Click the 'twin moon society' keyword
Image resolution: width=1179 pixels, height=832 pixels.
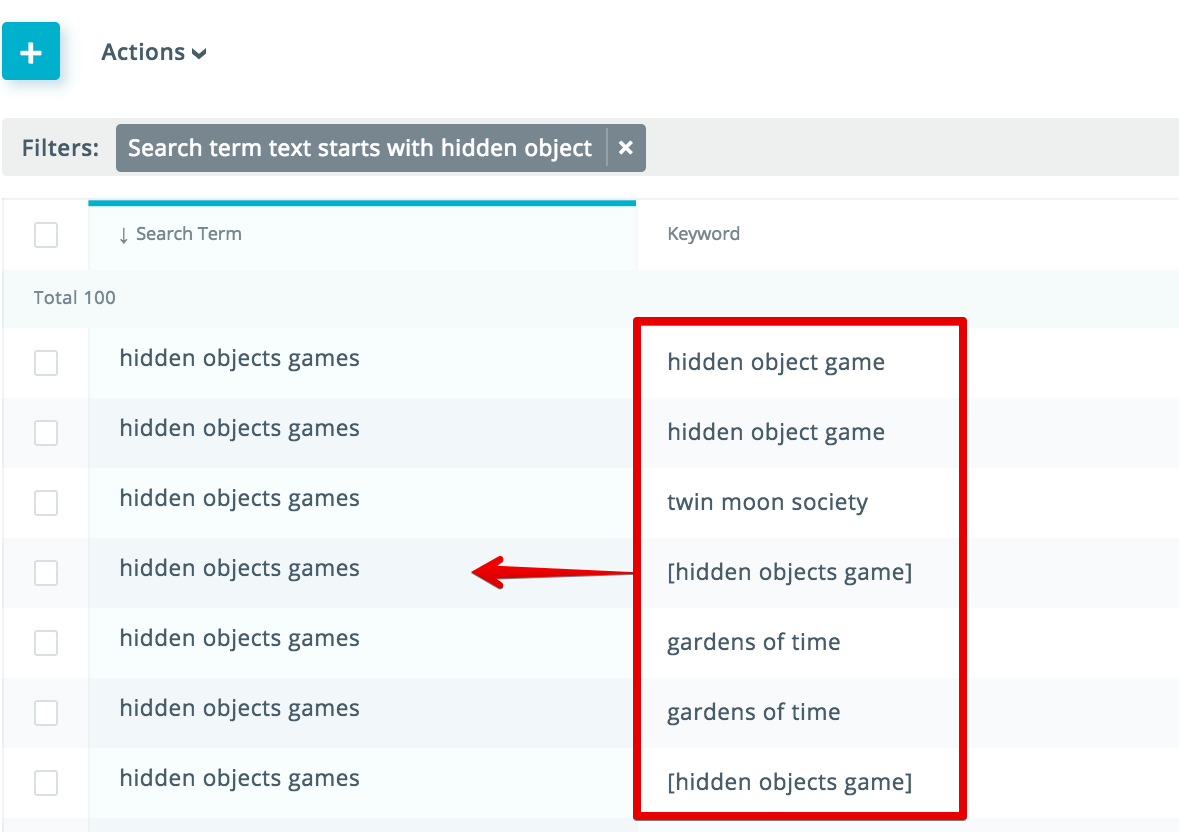click(x=767, y=502)
